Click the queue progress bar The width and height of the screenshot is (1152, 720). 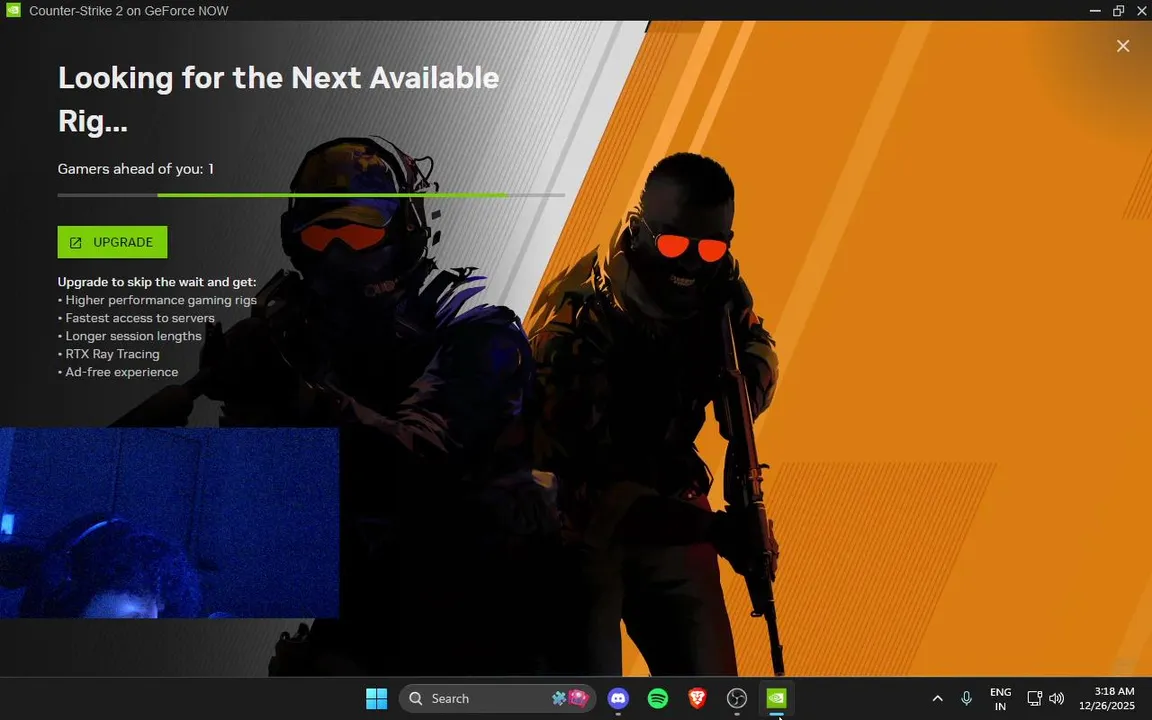(311, 195)
